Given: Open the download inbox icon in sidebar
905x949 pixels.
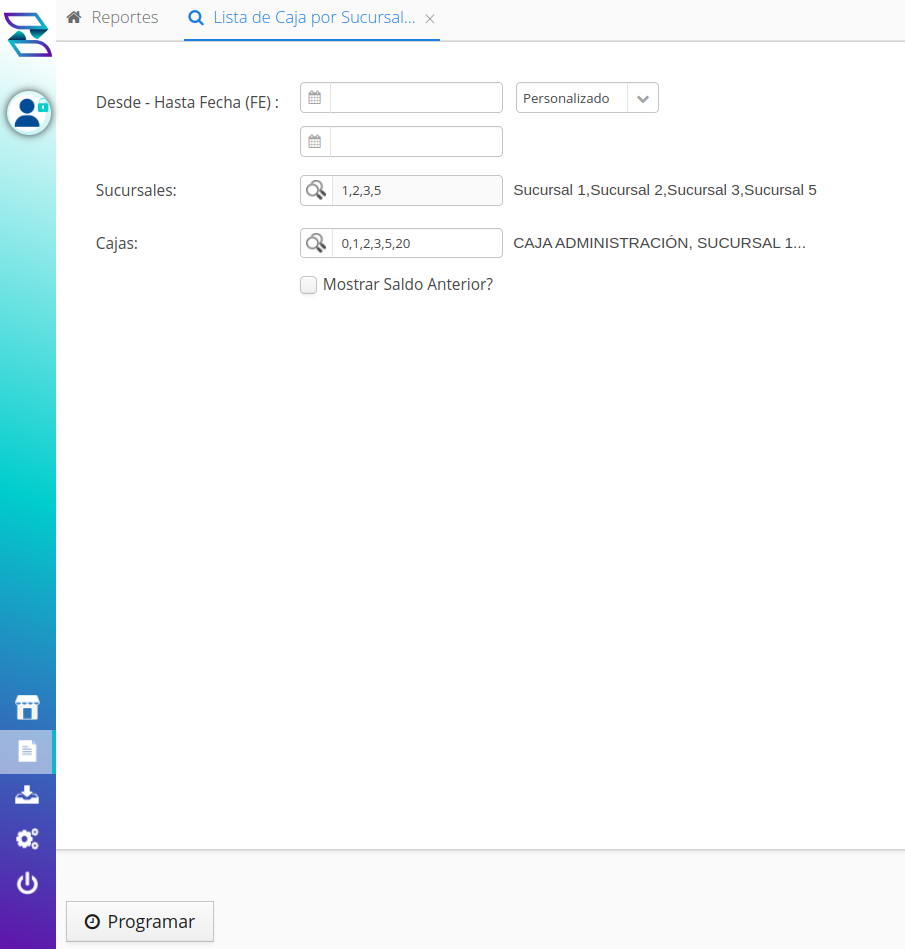Looking at the screenshot, I should coord(27,795).
